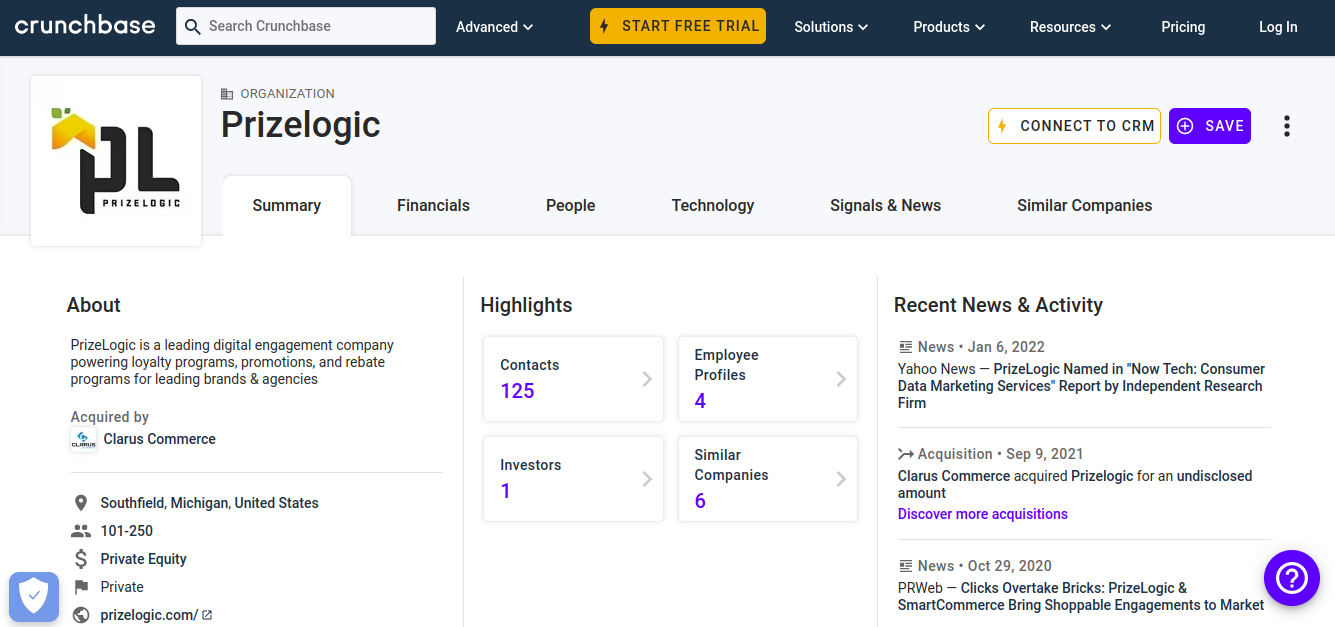Click the Connect to CRM button
This screenshot has width=1335, height=627.
coord(1074,126)
